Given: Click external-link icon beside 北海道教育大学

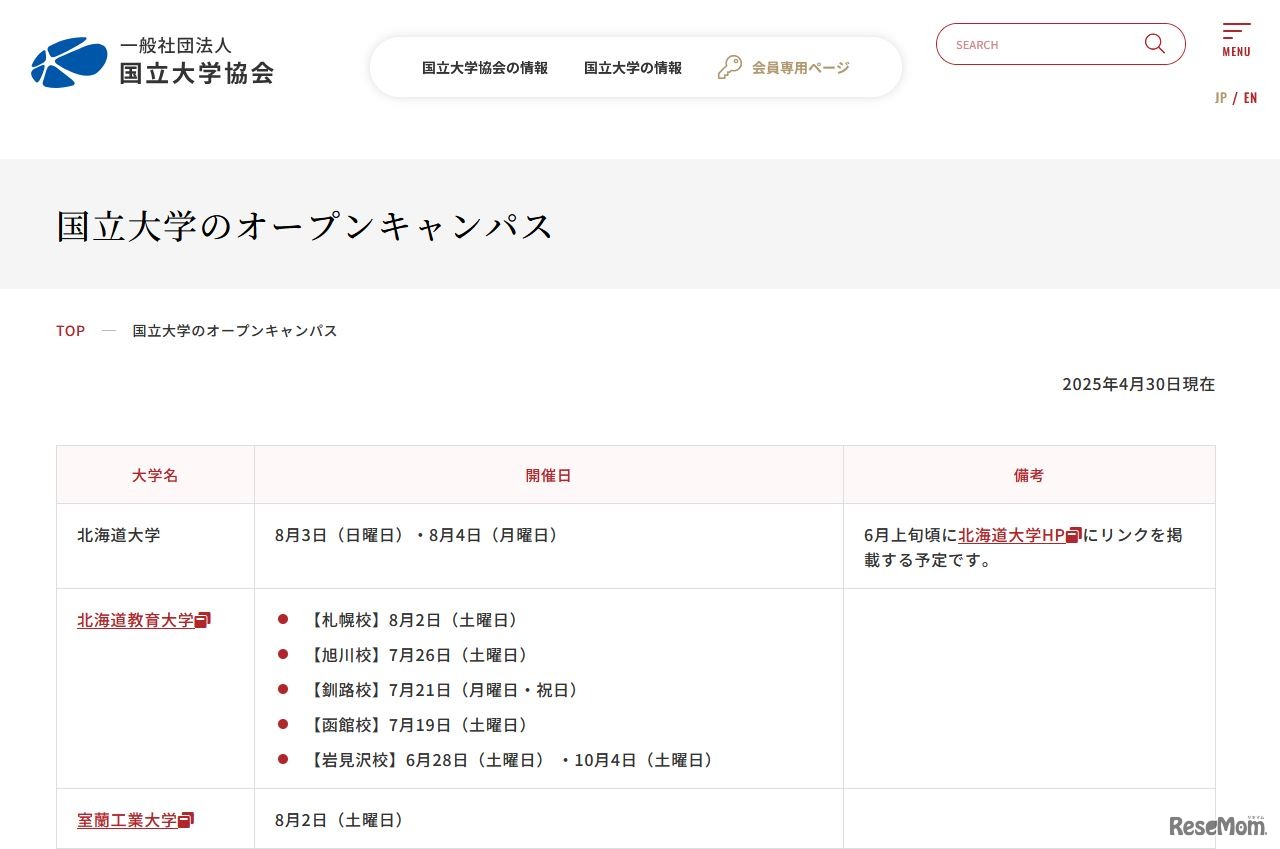Looking at the screenshot, I should click(x=203, y=621).
